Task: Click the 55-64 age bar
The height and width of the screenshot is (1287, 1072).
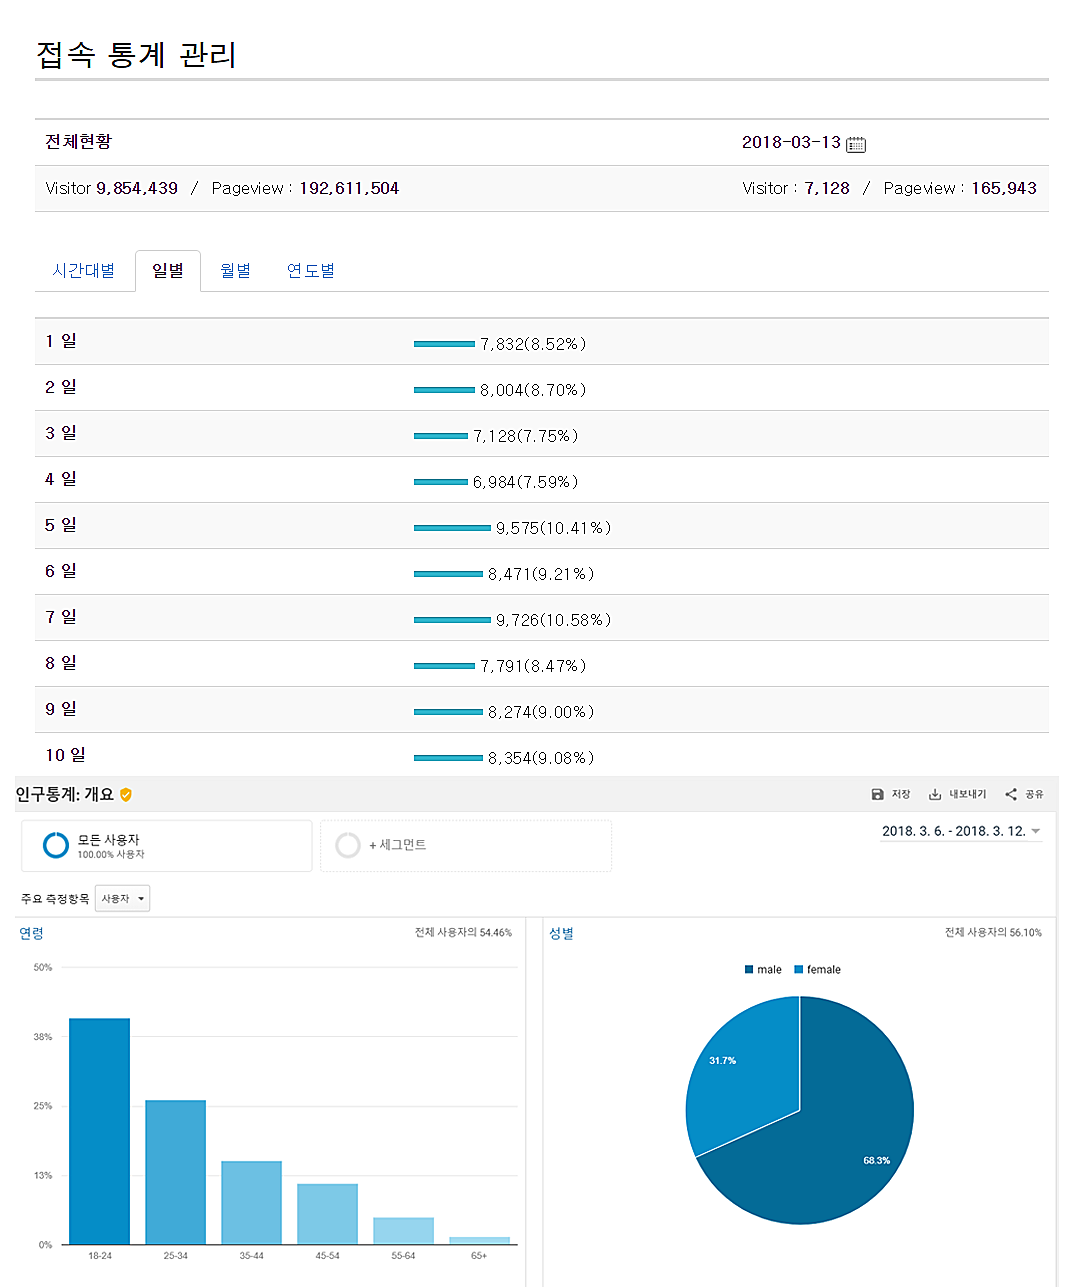Action: click(403, 1231)
